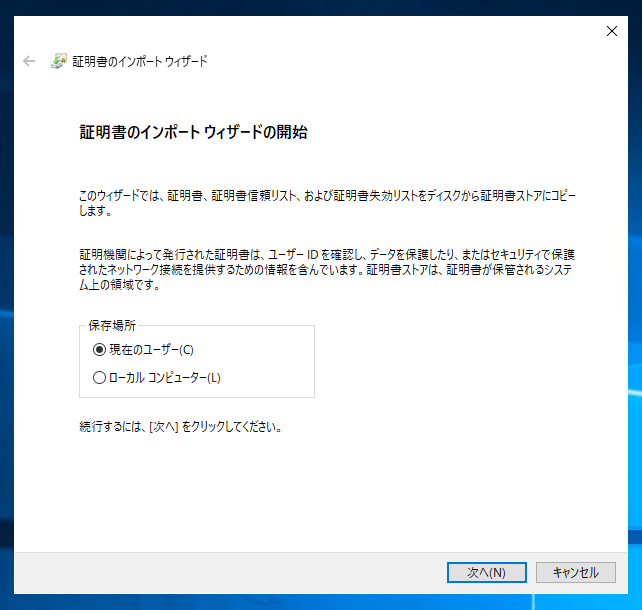Close the wizard with the X button
Image resolution: width=642 pixels, height=610 pixels.
click(612, 31)
